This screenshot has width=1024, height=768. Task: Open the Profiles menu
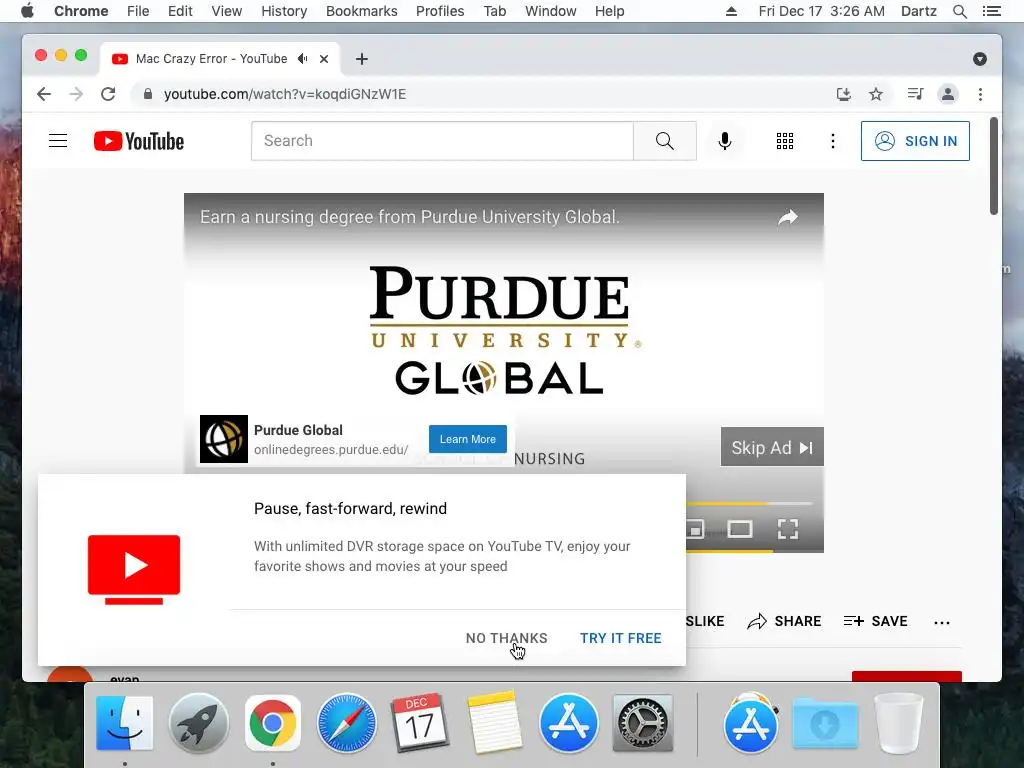(x=440, y=11)
